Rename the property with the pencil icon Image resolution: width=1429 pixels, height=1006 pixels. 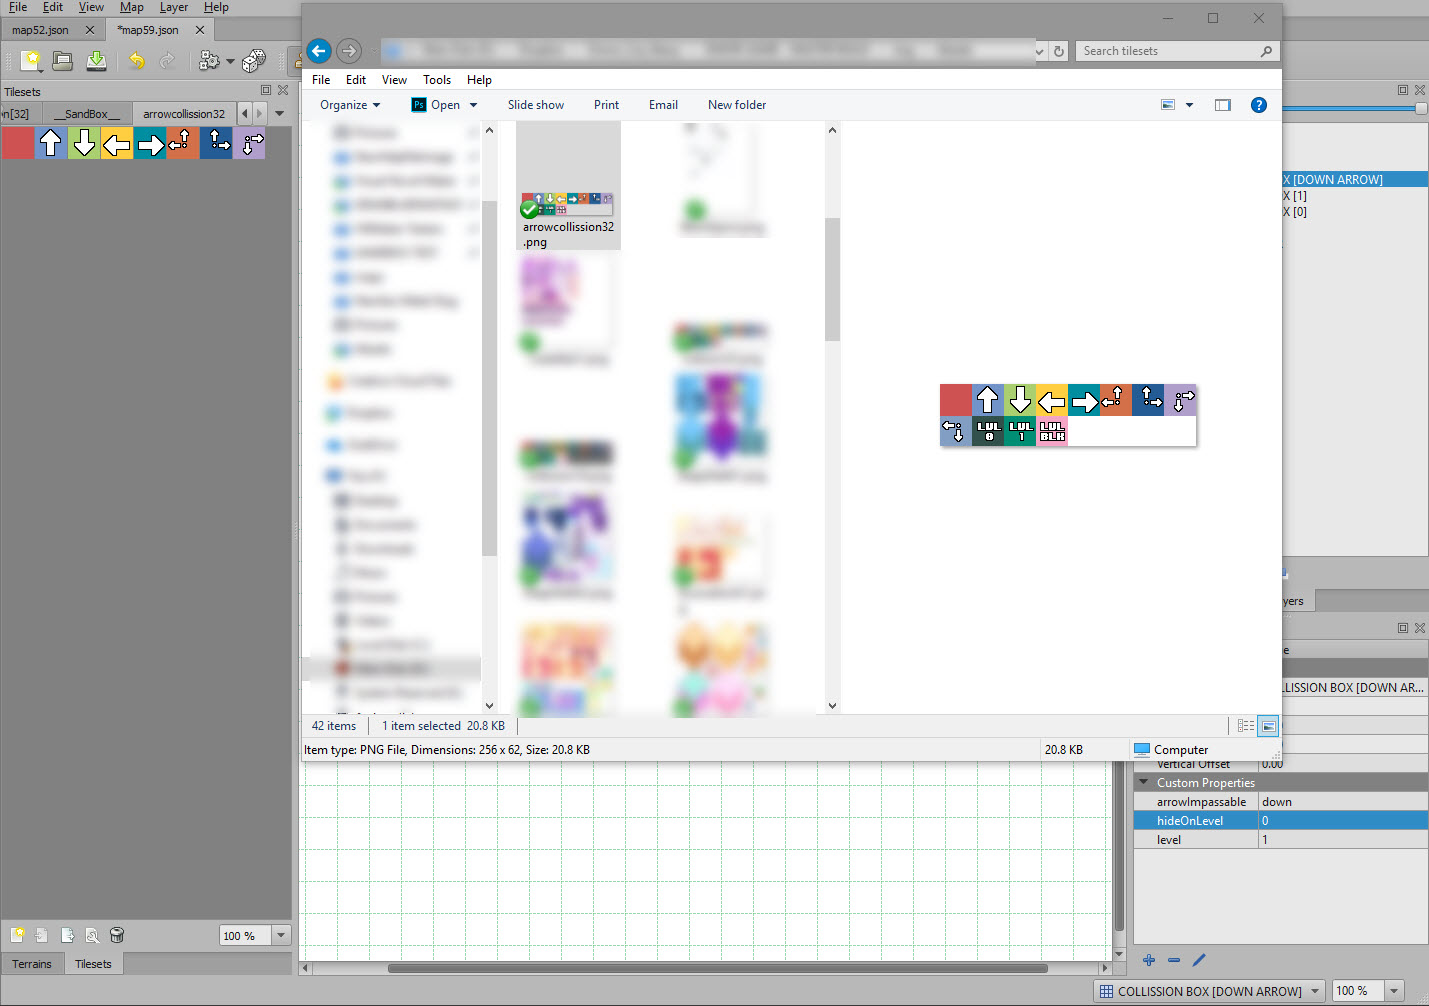tap(1199, 960)
